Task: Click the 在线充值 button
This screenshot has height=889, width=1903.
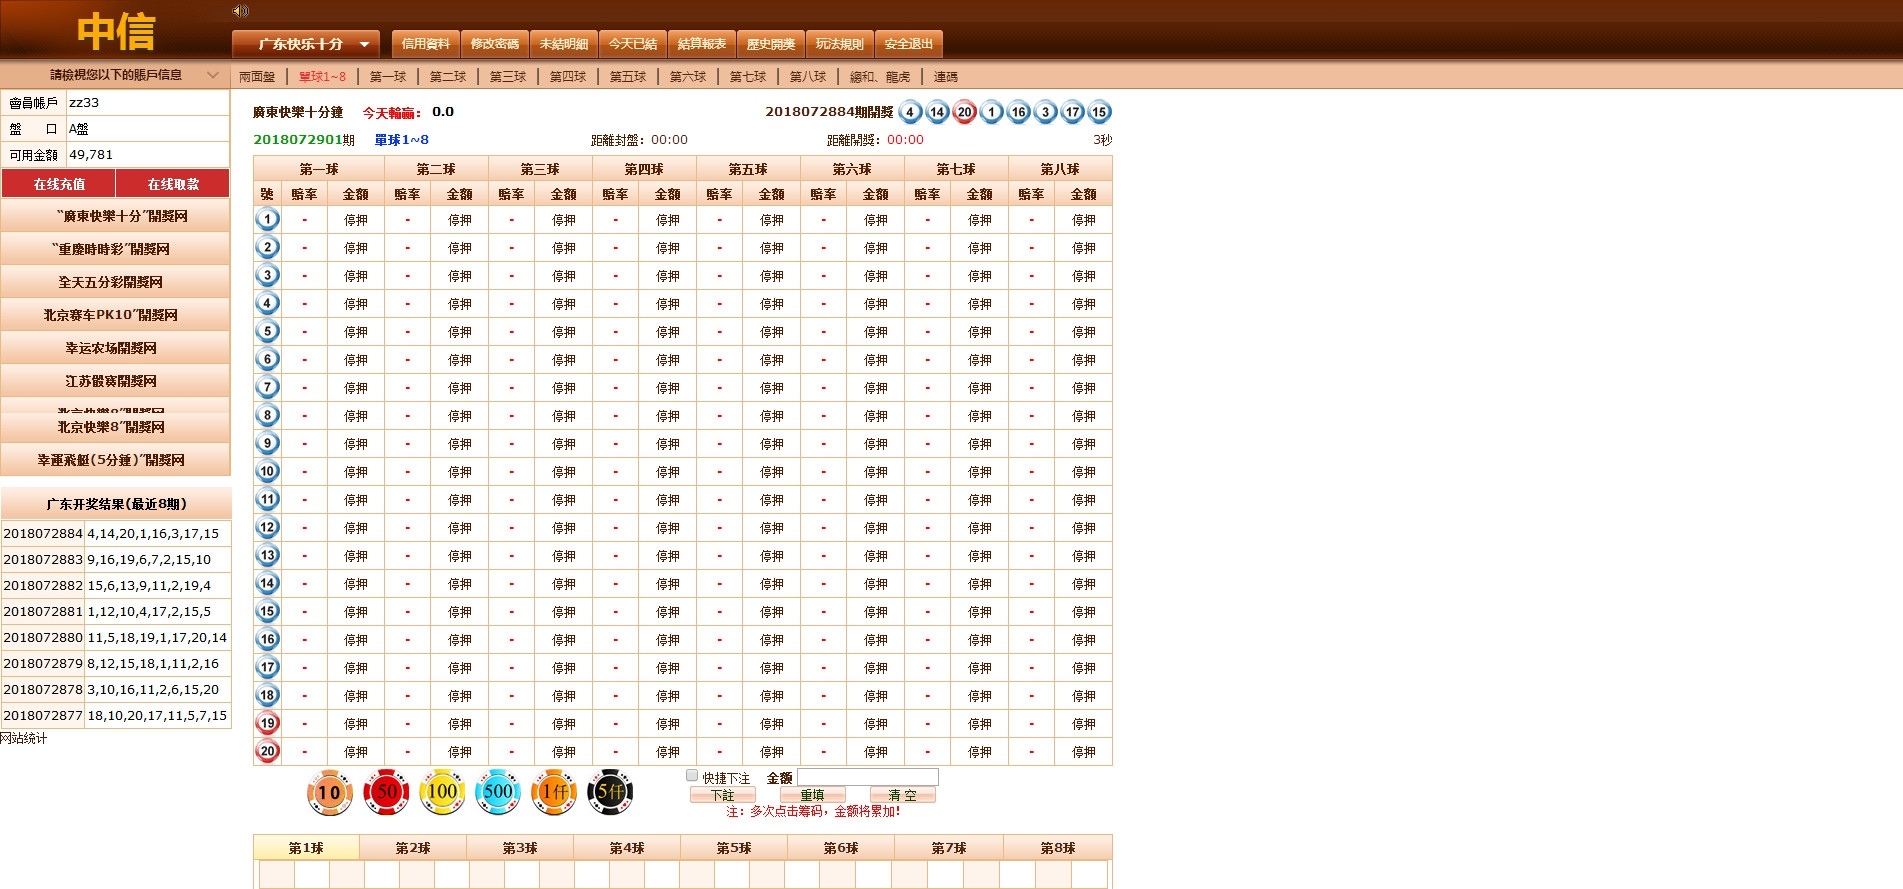Action: [x=59, y=184]
